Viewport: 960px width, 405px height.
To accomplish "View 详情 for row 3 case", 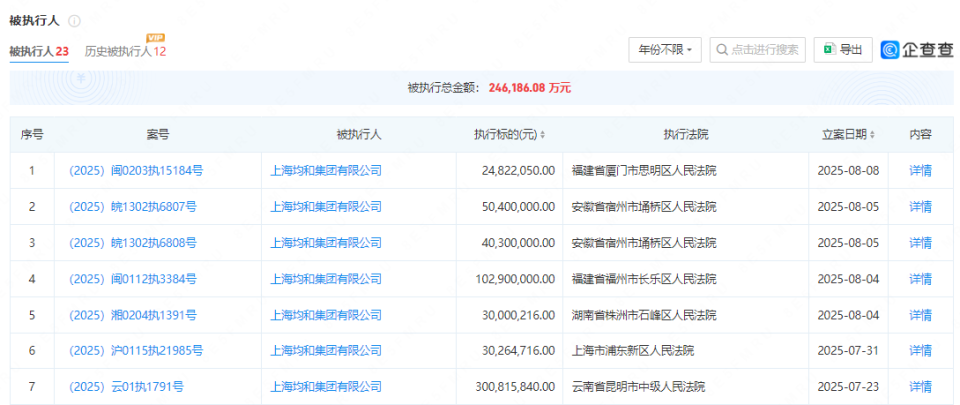I will pyautogui.click(x=920, y=243).
